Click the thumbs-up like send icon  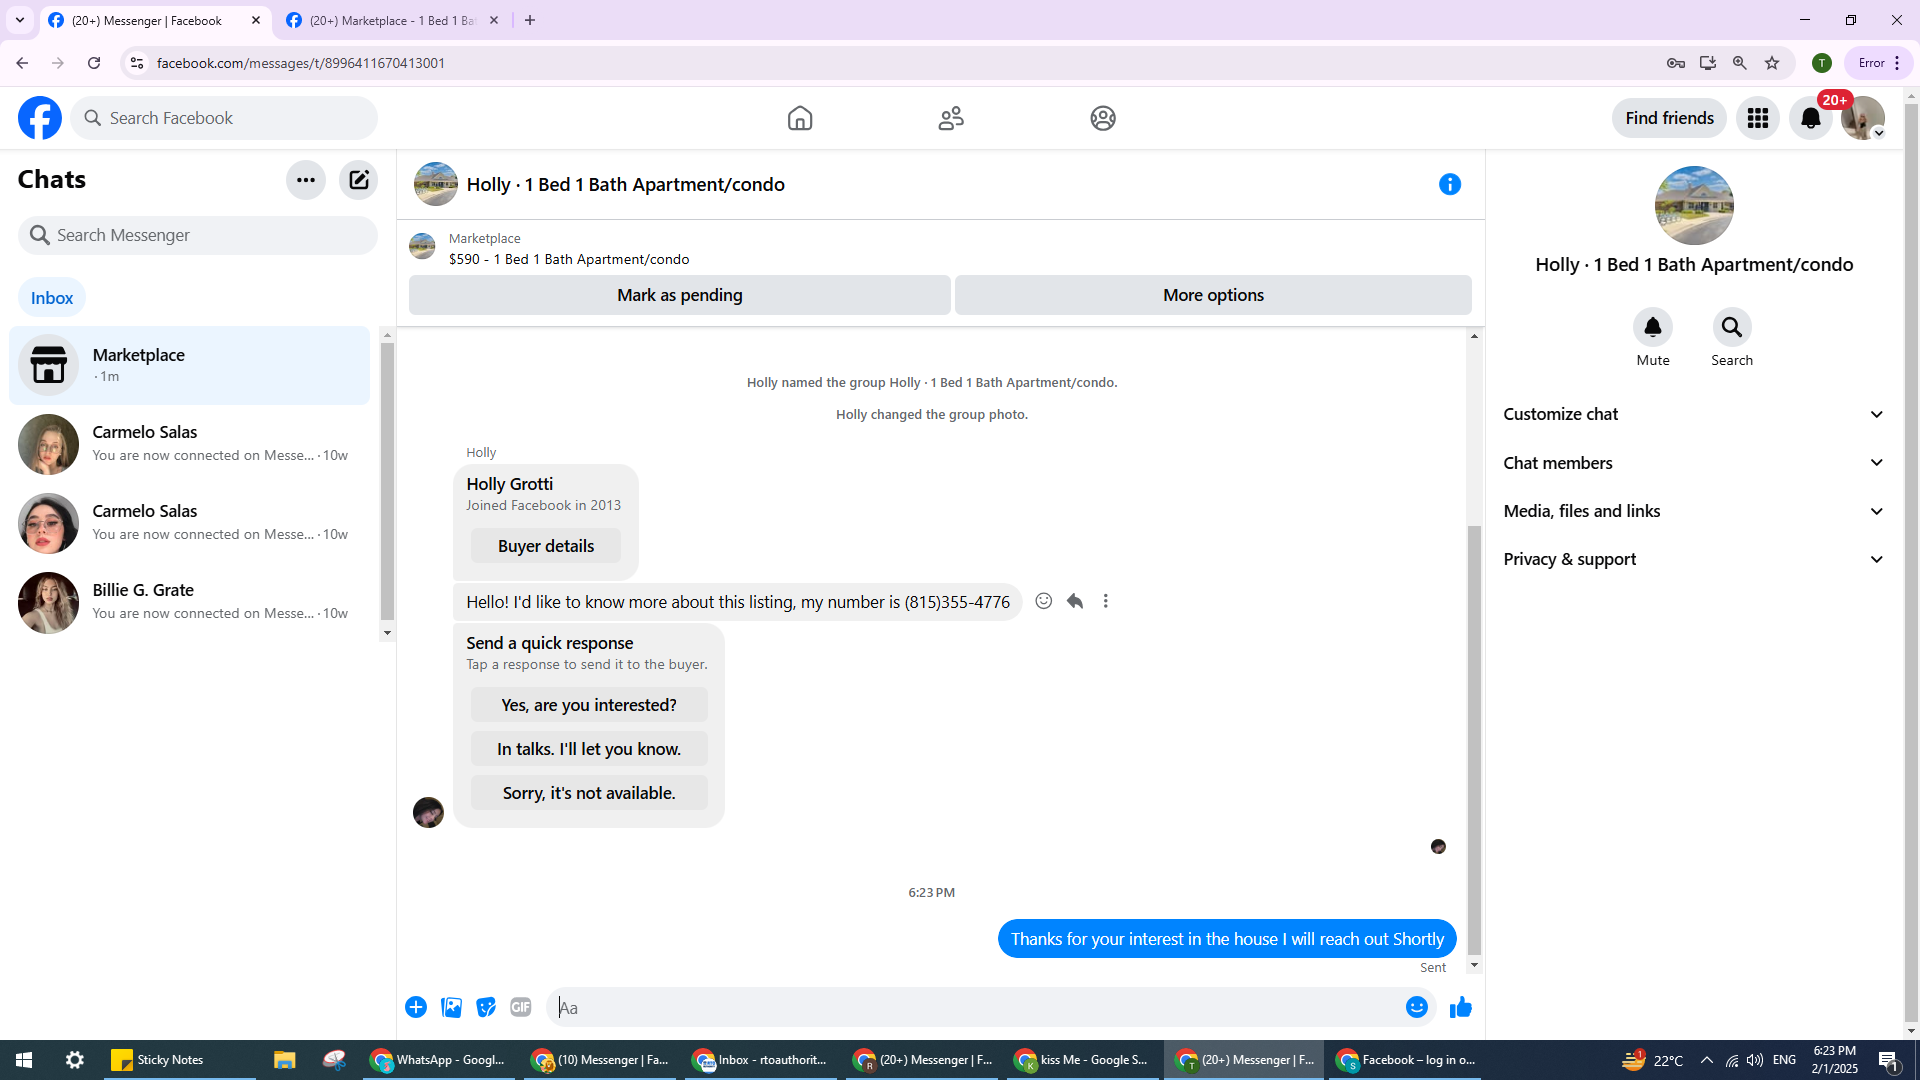click(x=1460, y=1007)
